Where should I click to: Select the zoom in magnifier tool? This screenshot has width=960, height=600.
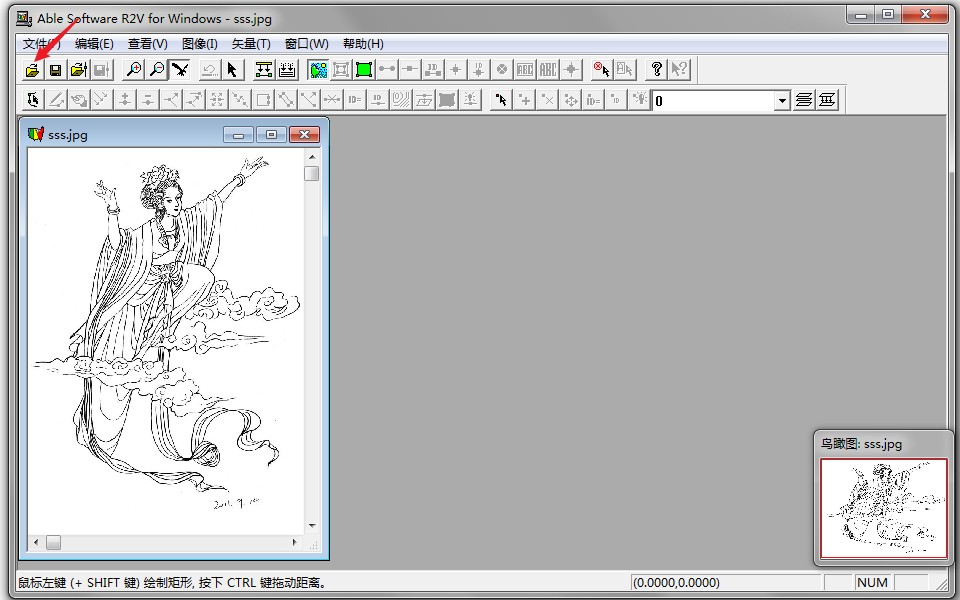tap(133, 70)
